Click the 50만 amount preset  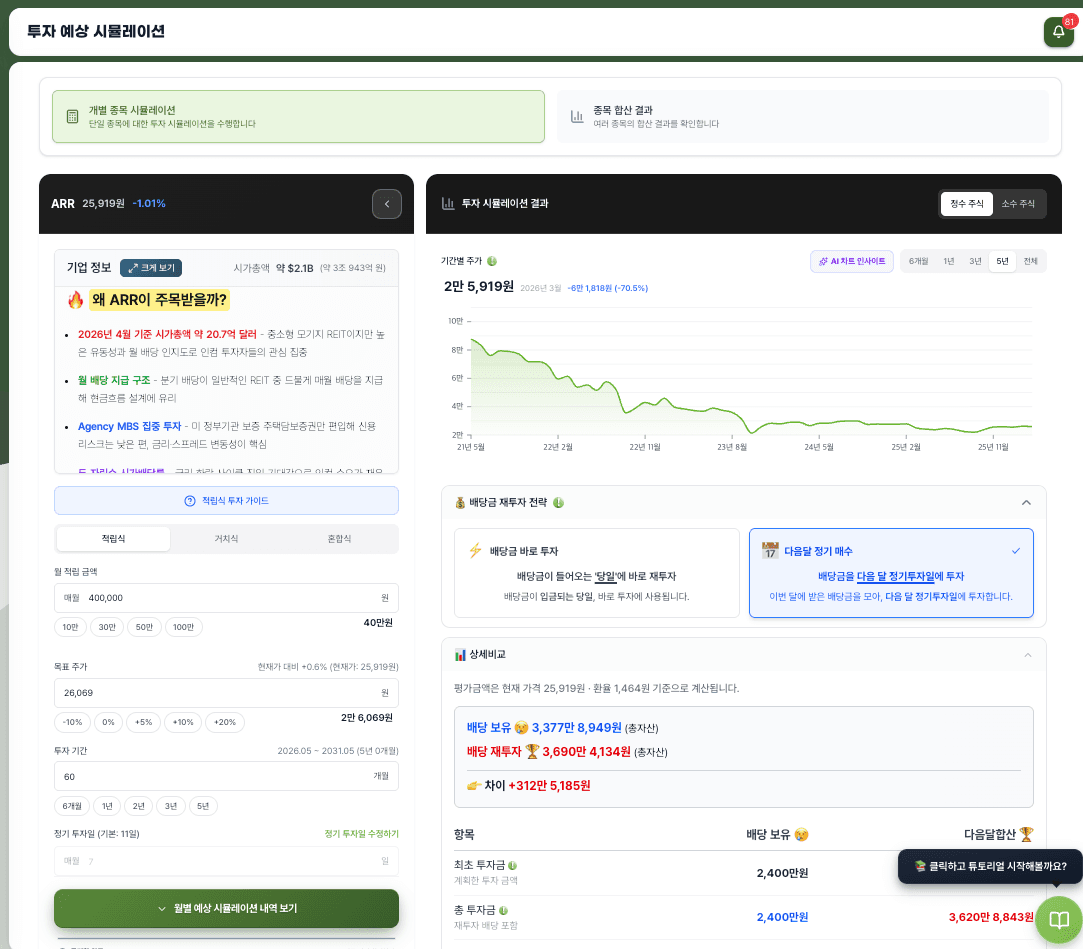pyautogui.click(x=144, y=627)
